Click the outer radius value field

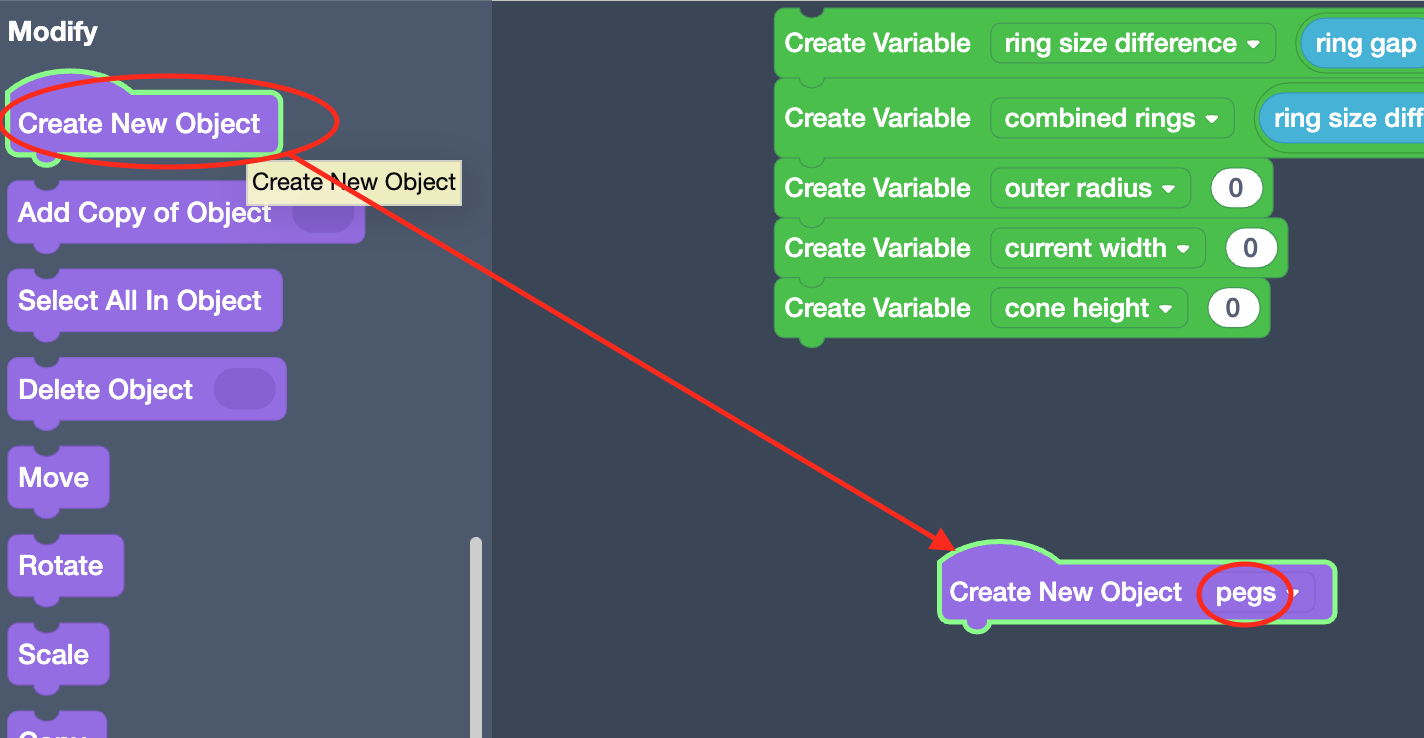point(1235,189)
